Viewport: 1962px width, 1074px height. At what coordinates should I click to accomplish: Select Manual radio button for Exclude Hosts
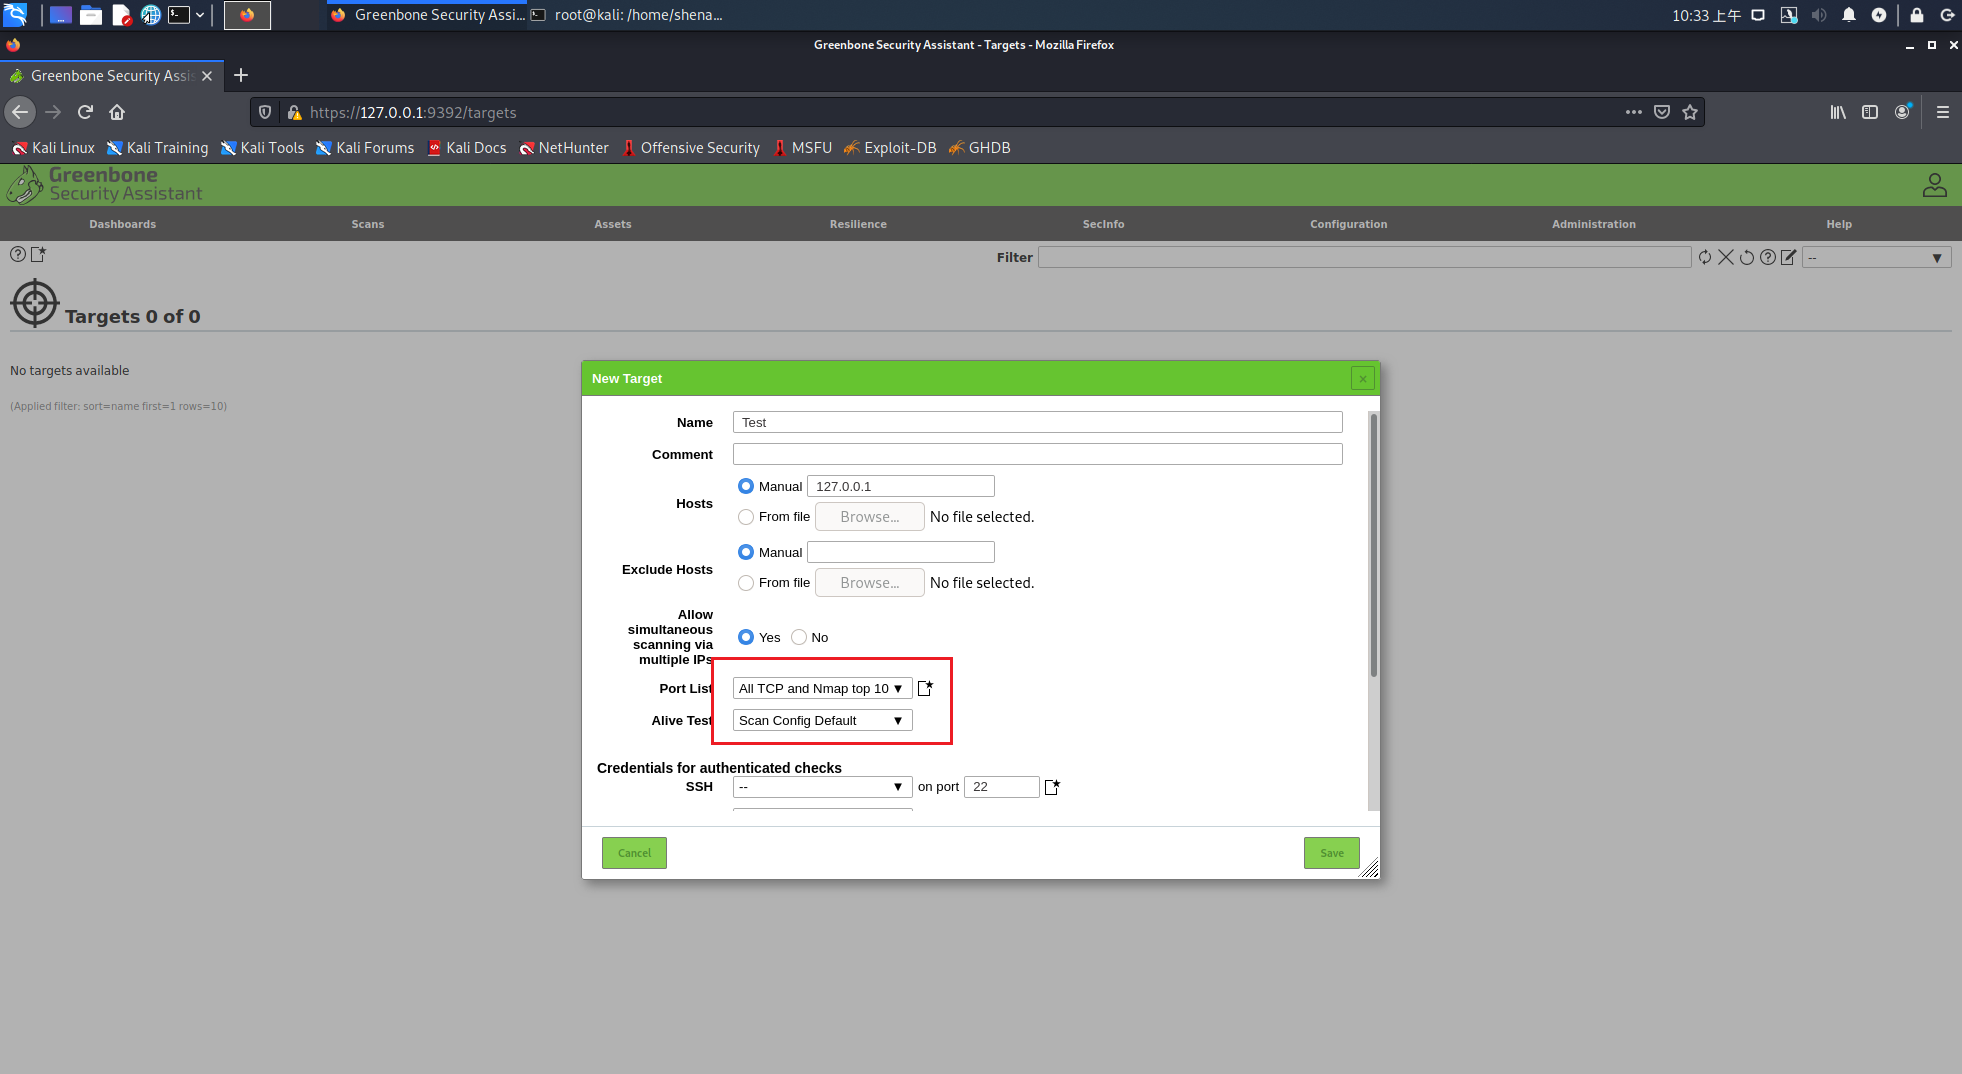coord(746,552)
